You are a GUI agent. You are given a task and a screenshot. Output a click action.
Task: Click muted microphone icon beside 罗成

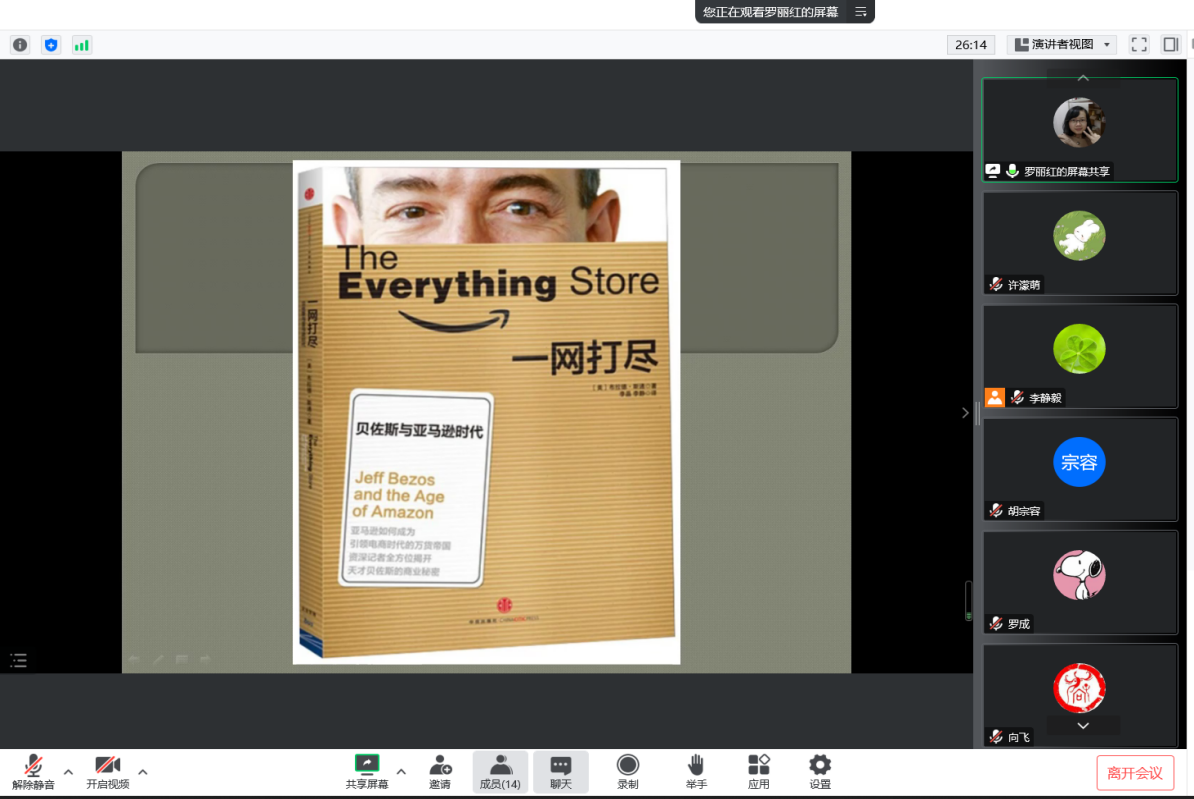click(996, 623)
